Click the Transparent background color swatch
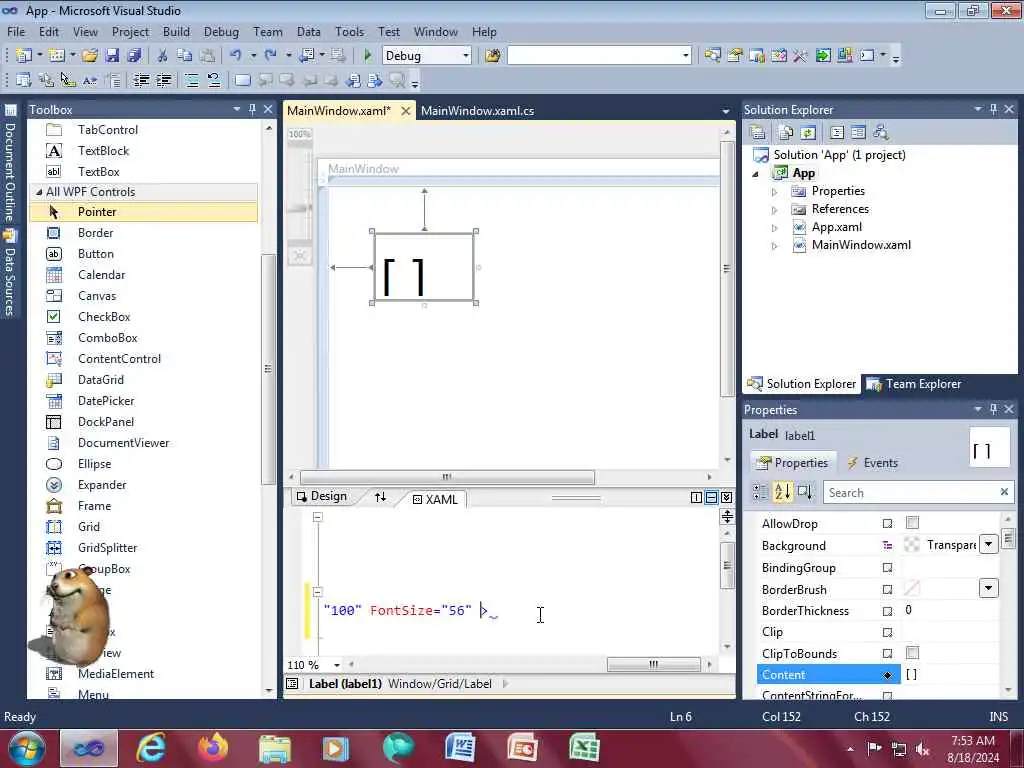 pyautogui.click(x=912, y=544)
